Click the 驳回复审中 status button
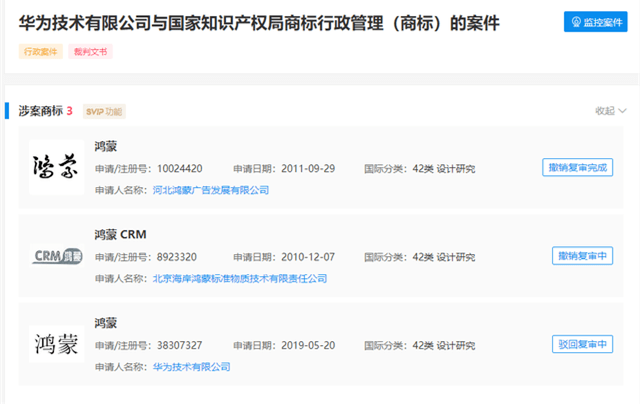This screenshot has height=404, width=640. coord(582,344)
